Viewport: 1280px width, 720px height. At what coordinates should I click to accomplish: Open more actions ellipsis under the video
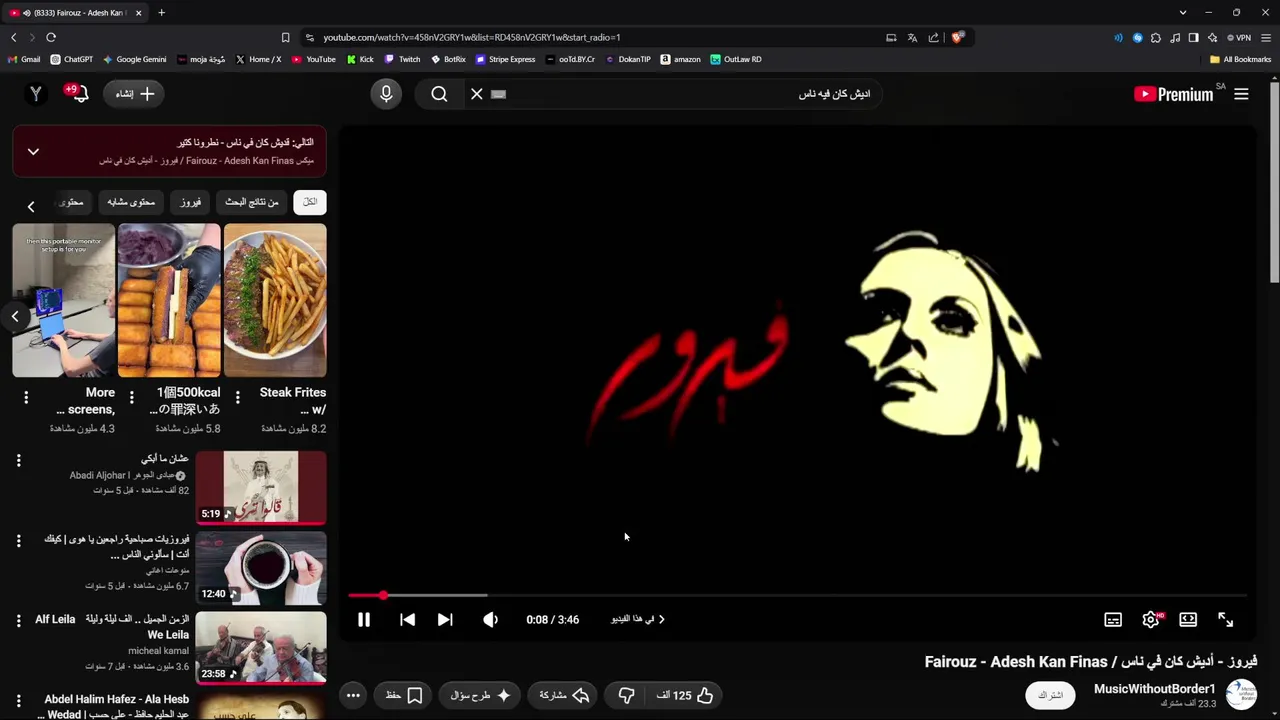(353, 695)
